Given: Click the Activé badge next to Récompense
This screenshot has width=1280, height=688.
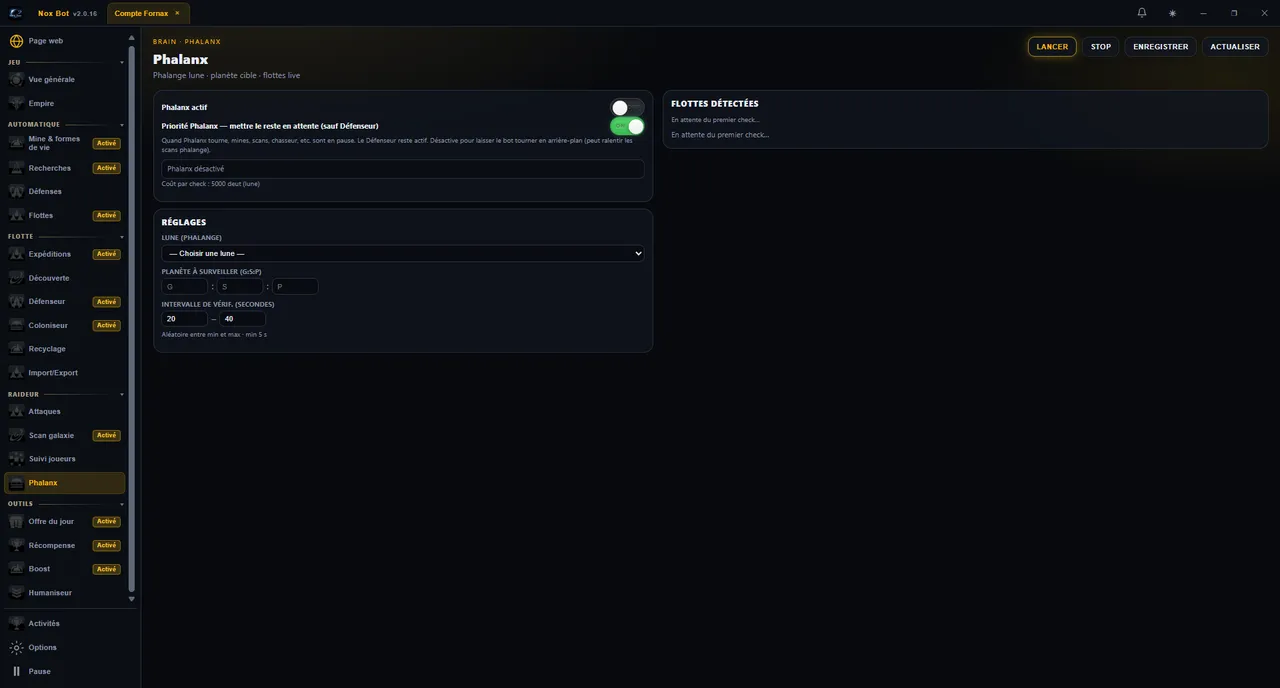Looking at the screenshot, I should (x=107, y=545).
